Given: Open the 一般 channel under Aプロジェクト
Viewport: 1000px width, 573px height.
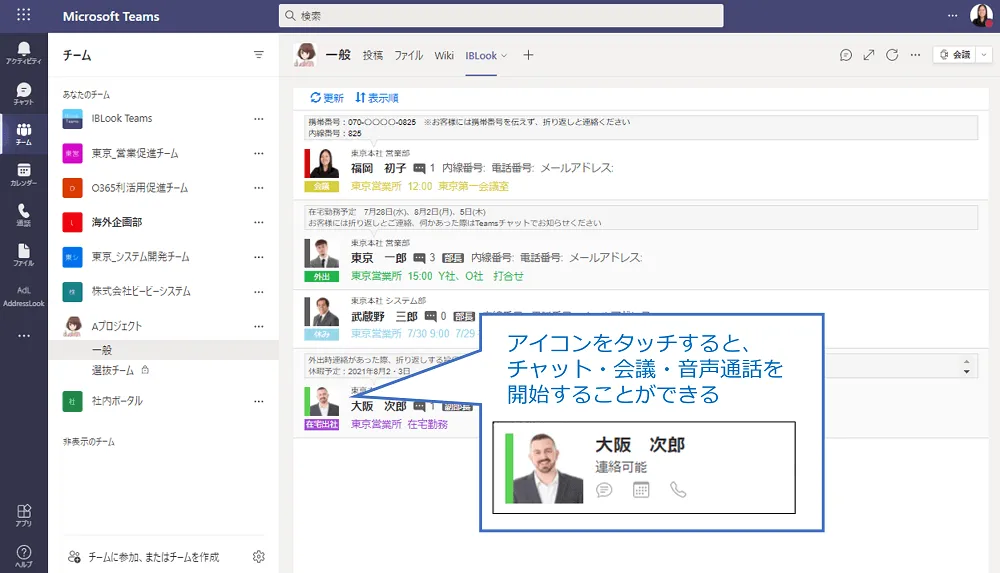Looking at the screenshot, I should click(x=163, y=350).
